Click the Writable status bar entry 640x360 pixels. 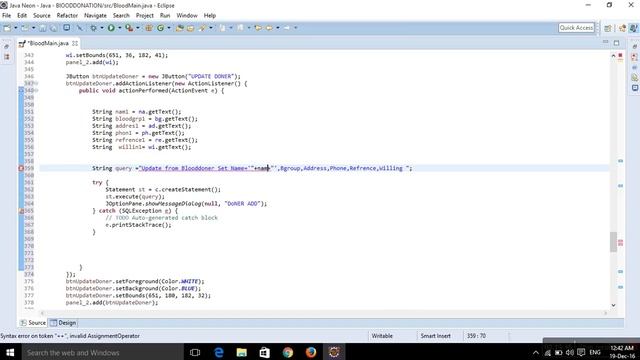point(382,336)
